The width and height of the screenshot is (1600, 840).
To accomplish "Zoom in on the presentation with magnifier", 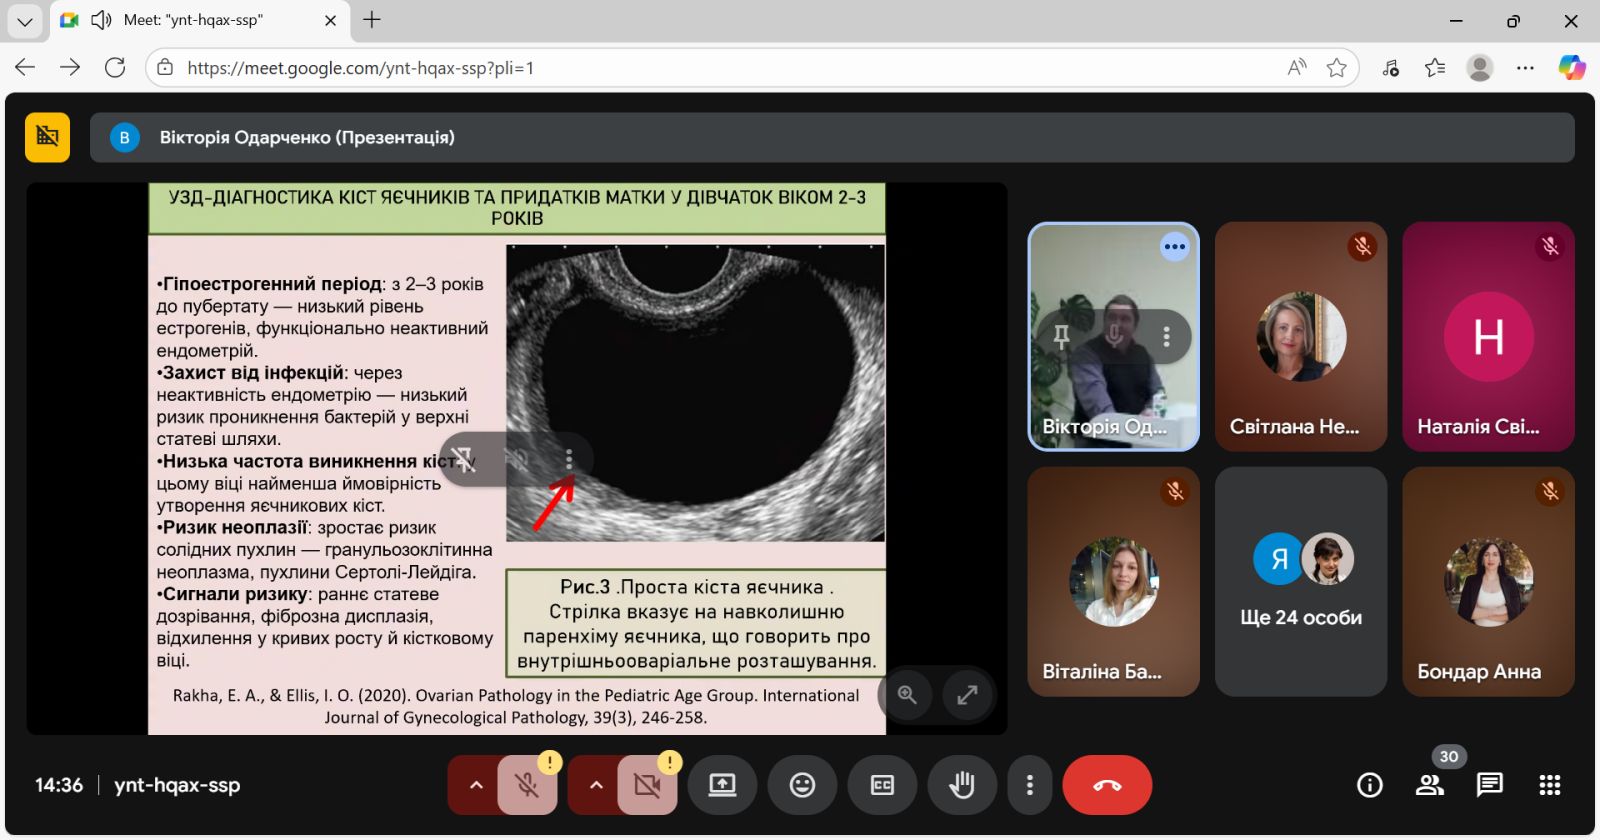I will pyautogui.click(x=907, y=694).
